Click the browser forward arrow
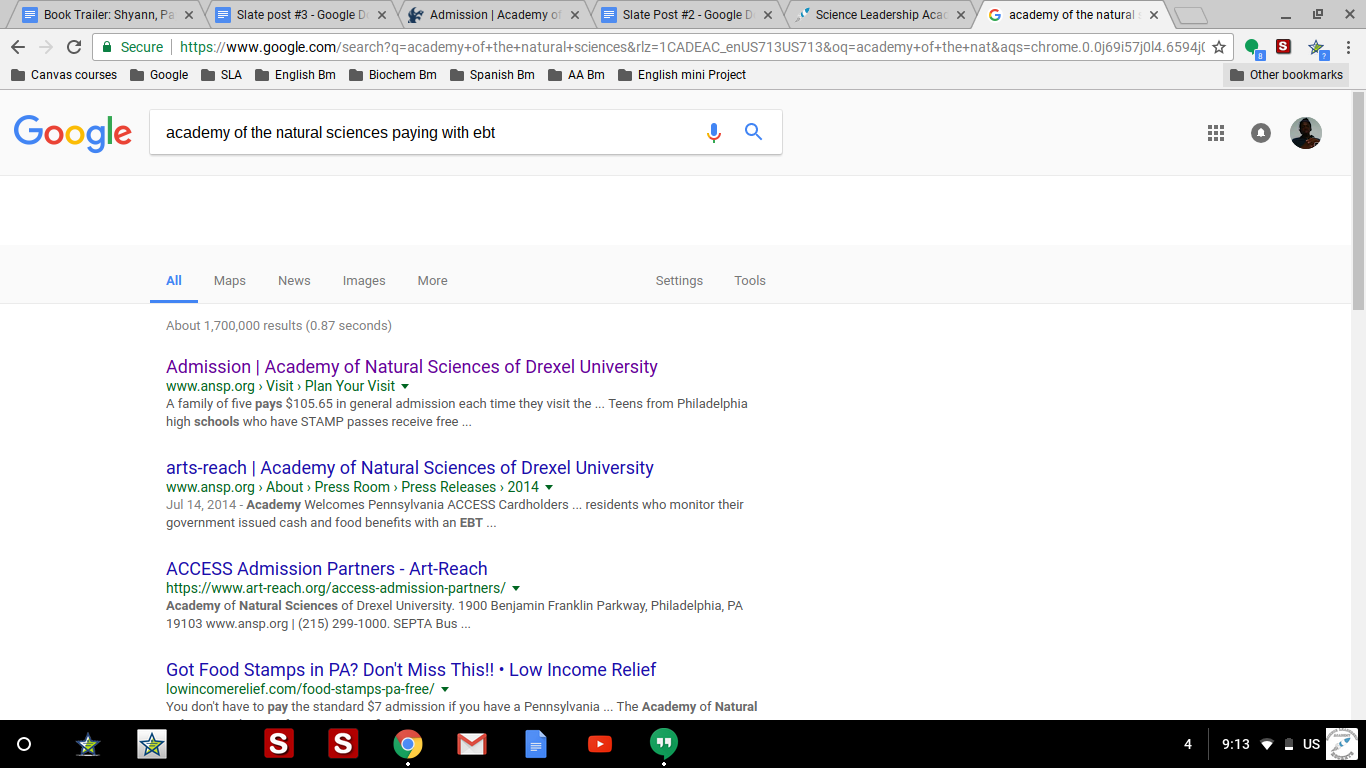This screenshot has height=768, width=1366. (x=46, y=47)
